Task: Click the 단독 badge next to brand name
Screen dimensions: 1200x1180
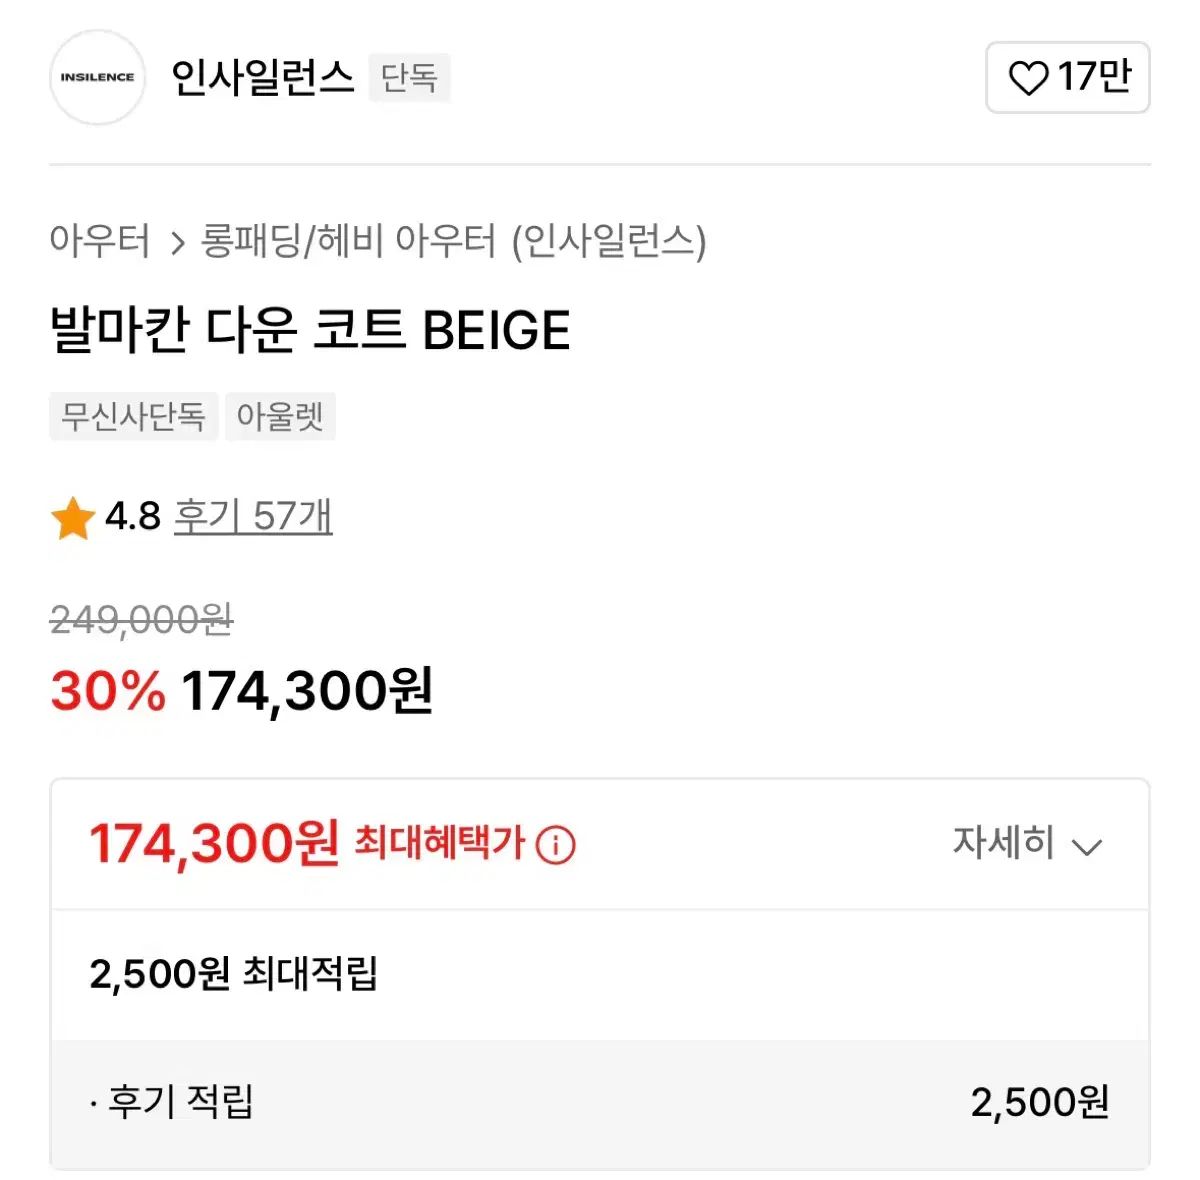Action: [409, 78]
